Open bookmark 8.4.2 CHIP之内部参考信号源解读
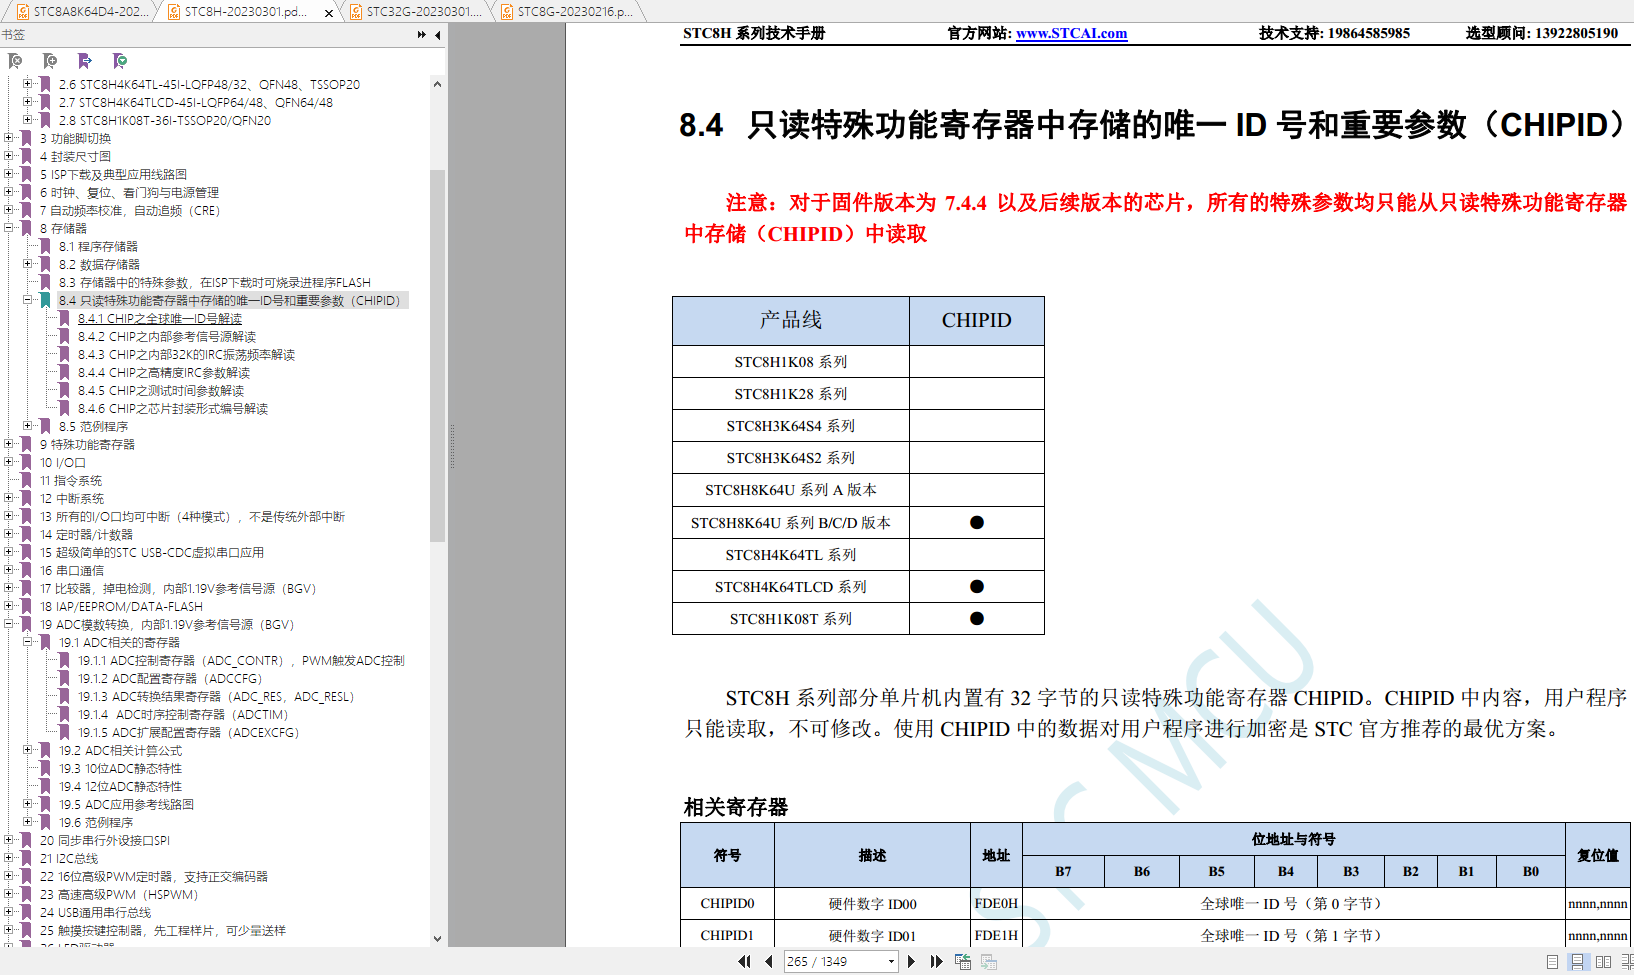The height and width of the screenshot is (975, 1634). (x=167, y=337)
